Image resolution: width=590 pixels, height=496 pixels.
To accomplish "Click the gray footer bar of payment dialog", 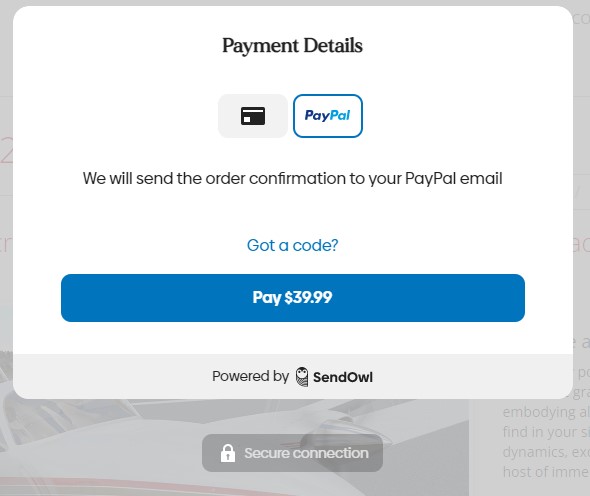I will click(293, 376).
